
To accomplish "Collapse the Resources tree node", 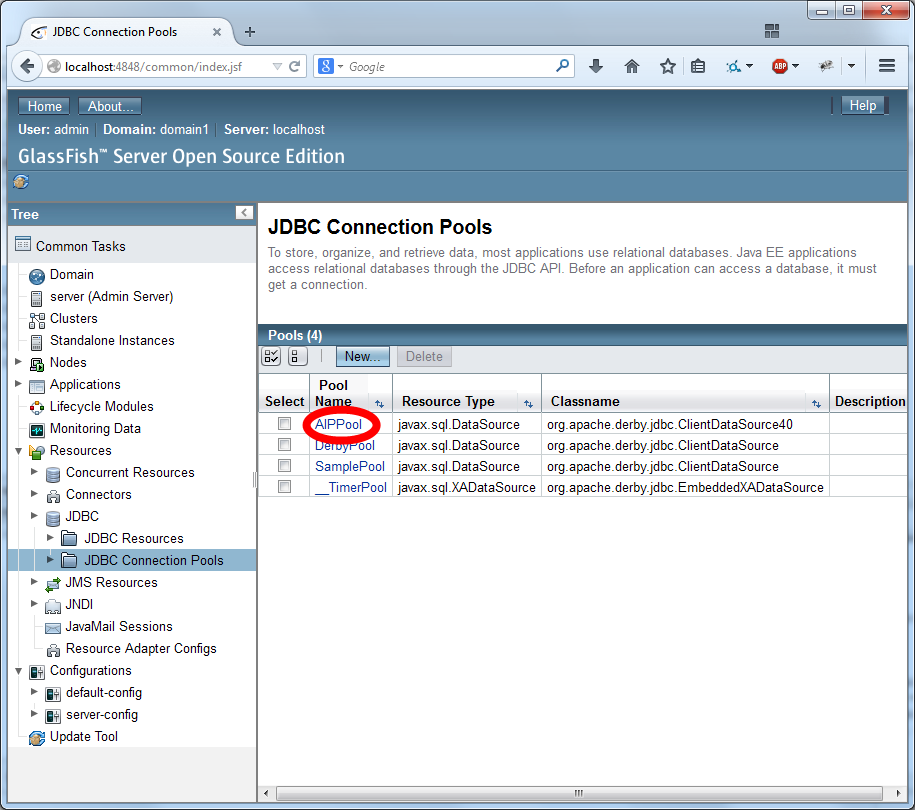I will coord(18,450).
